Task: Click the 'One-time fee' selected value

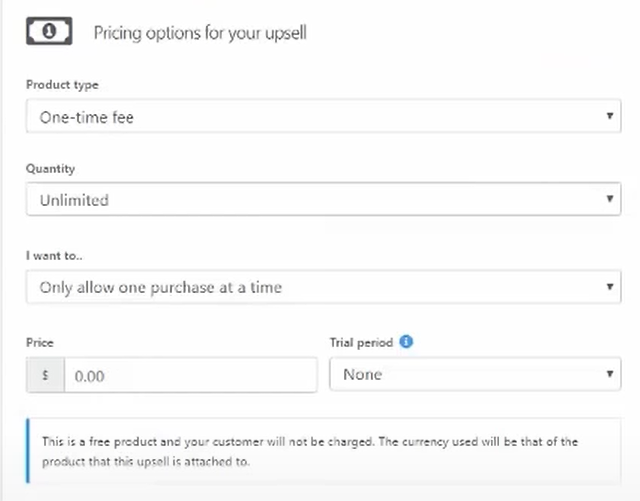Action: (87, 118)
